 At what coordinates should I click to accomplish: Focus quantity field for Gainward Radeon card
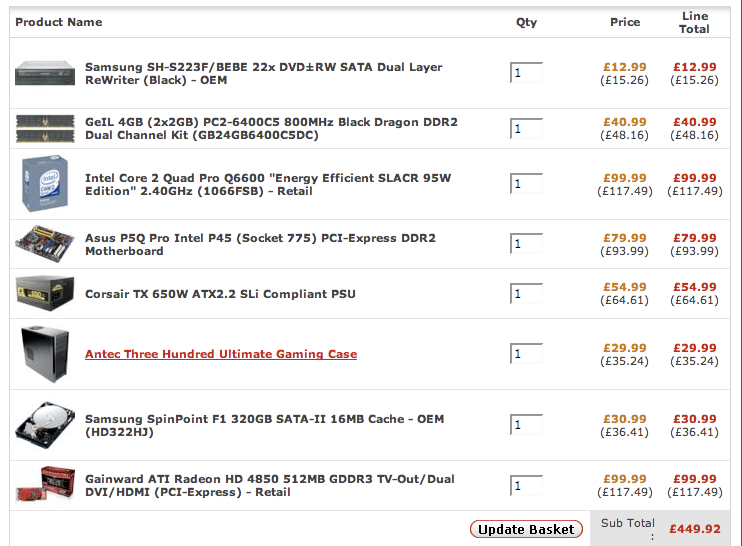click(x=526, y=486)
